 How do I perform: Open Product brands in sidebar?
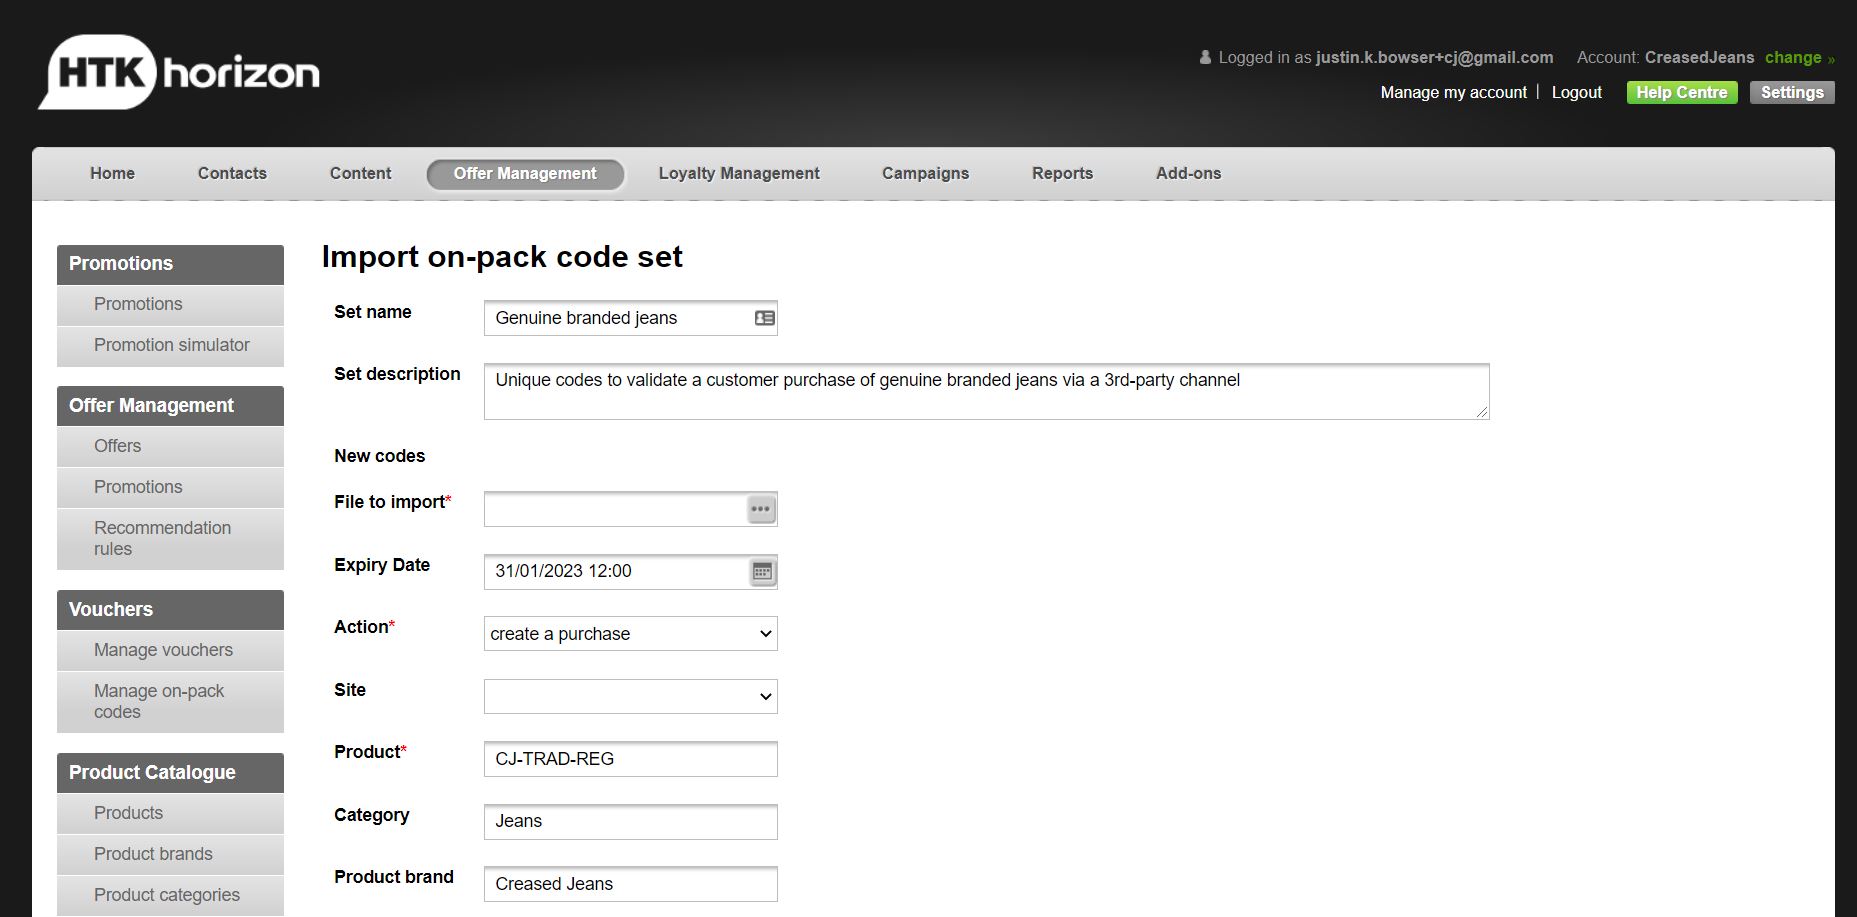tap(170, 855)
